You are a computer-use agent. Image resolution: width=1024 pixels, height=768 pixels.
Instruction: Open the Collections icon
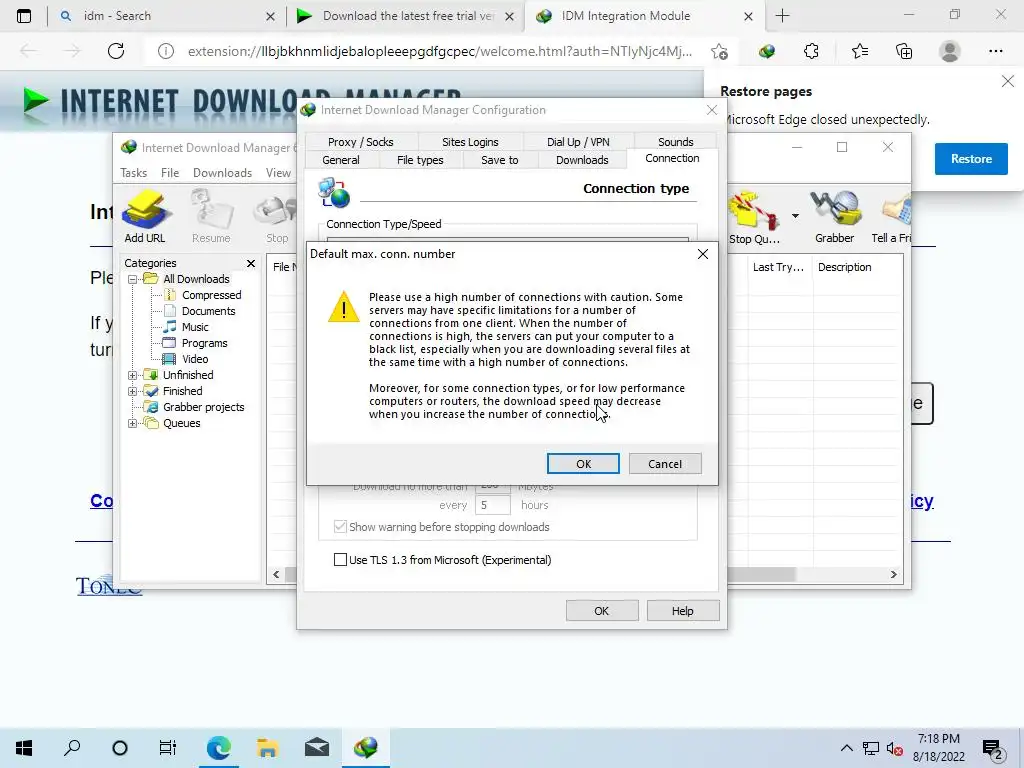pyautogui.click(x=904, y=51)
